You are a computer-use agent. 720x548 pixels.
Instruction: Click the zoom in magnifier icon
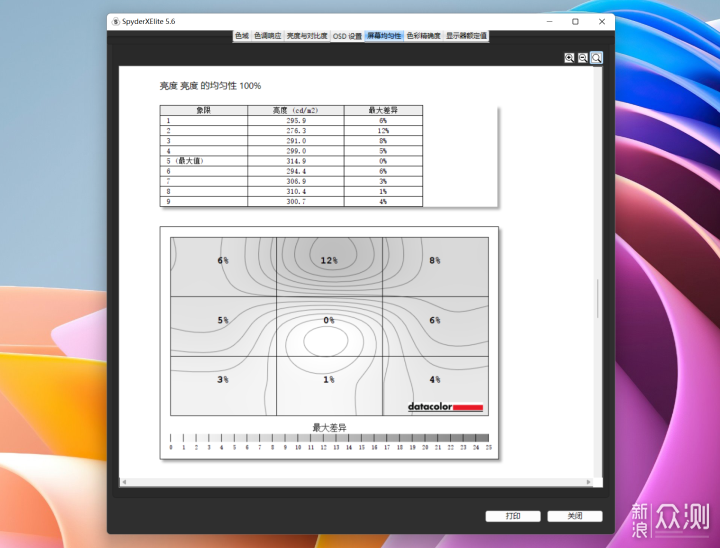[x=569, y=58]
